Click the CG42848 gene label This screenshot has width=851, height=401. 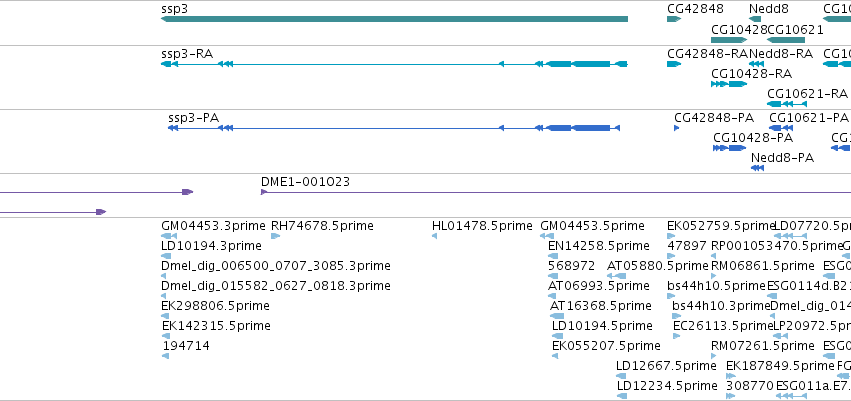pos(695,9)
